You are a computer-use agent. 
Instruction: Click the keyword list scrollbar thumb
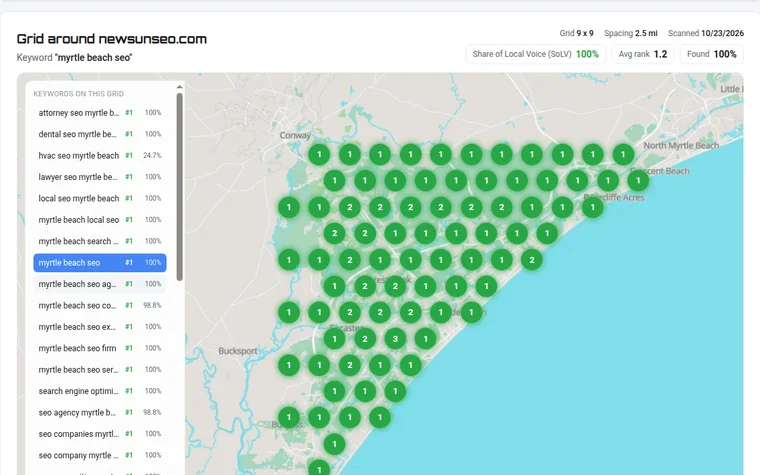point(179,187)
